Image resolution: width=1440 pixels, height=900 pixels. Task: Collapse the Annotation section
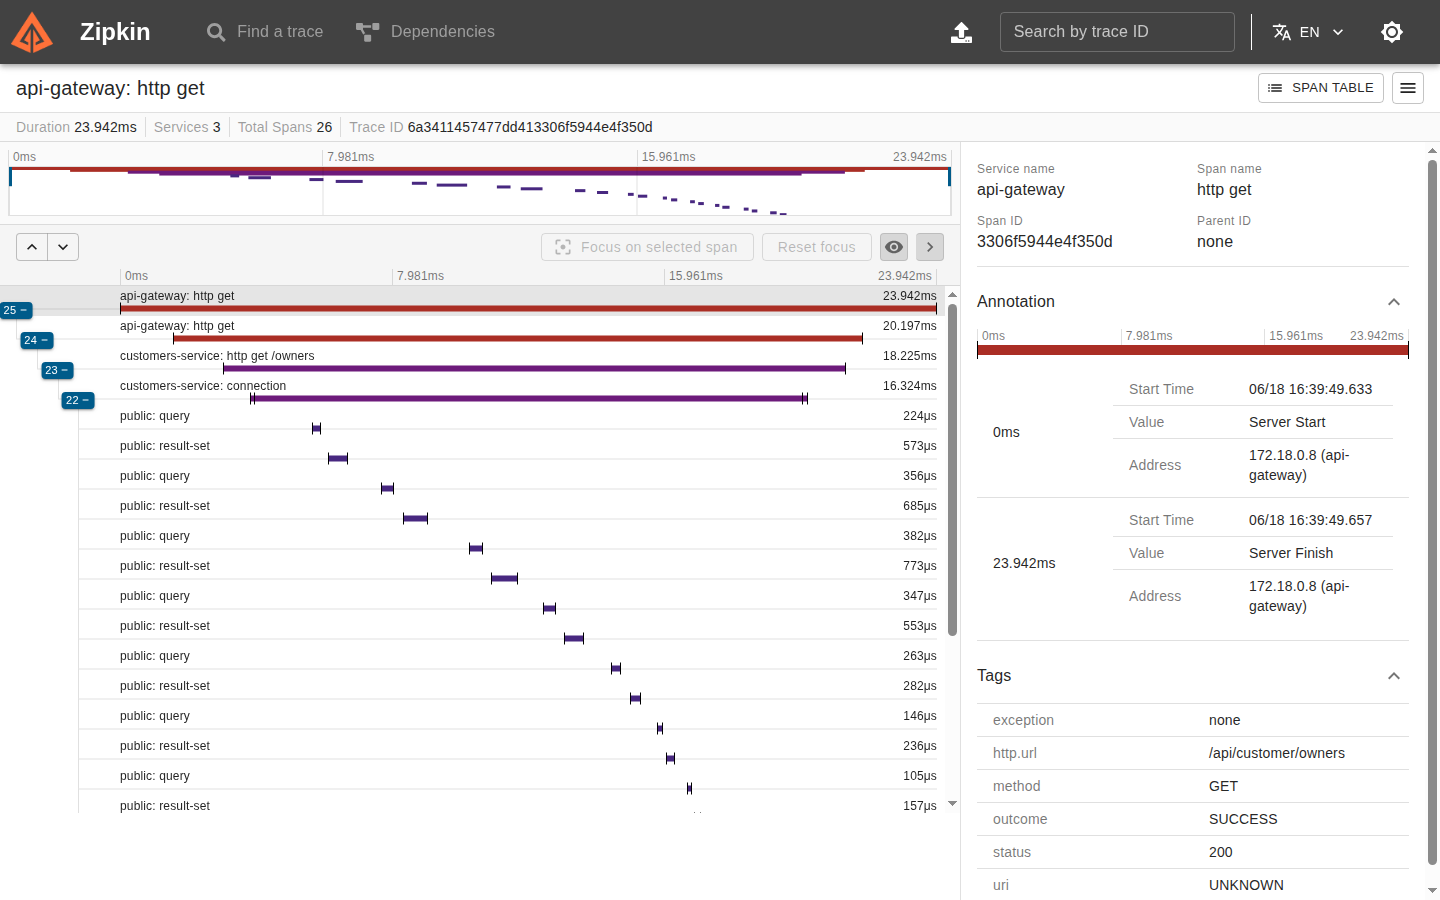[1394, 302]
